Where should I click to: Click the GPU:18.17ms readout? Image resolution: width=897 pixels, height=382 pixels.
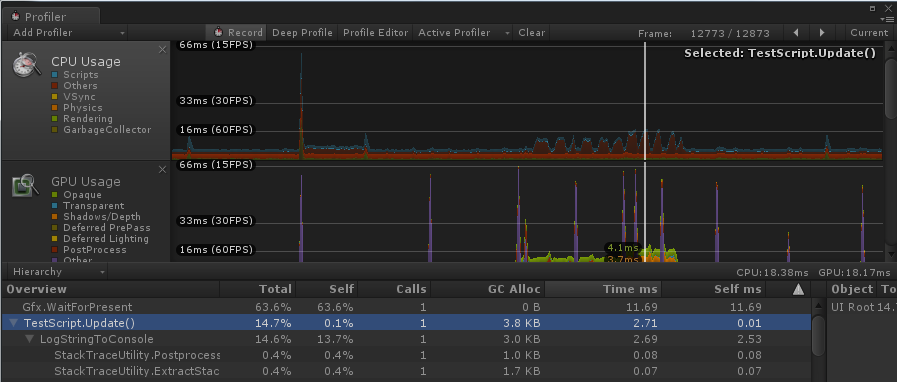coord(854,273)
